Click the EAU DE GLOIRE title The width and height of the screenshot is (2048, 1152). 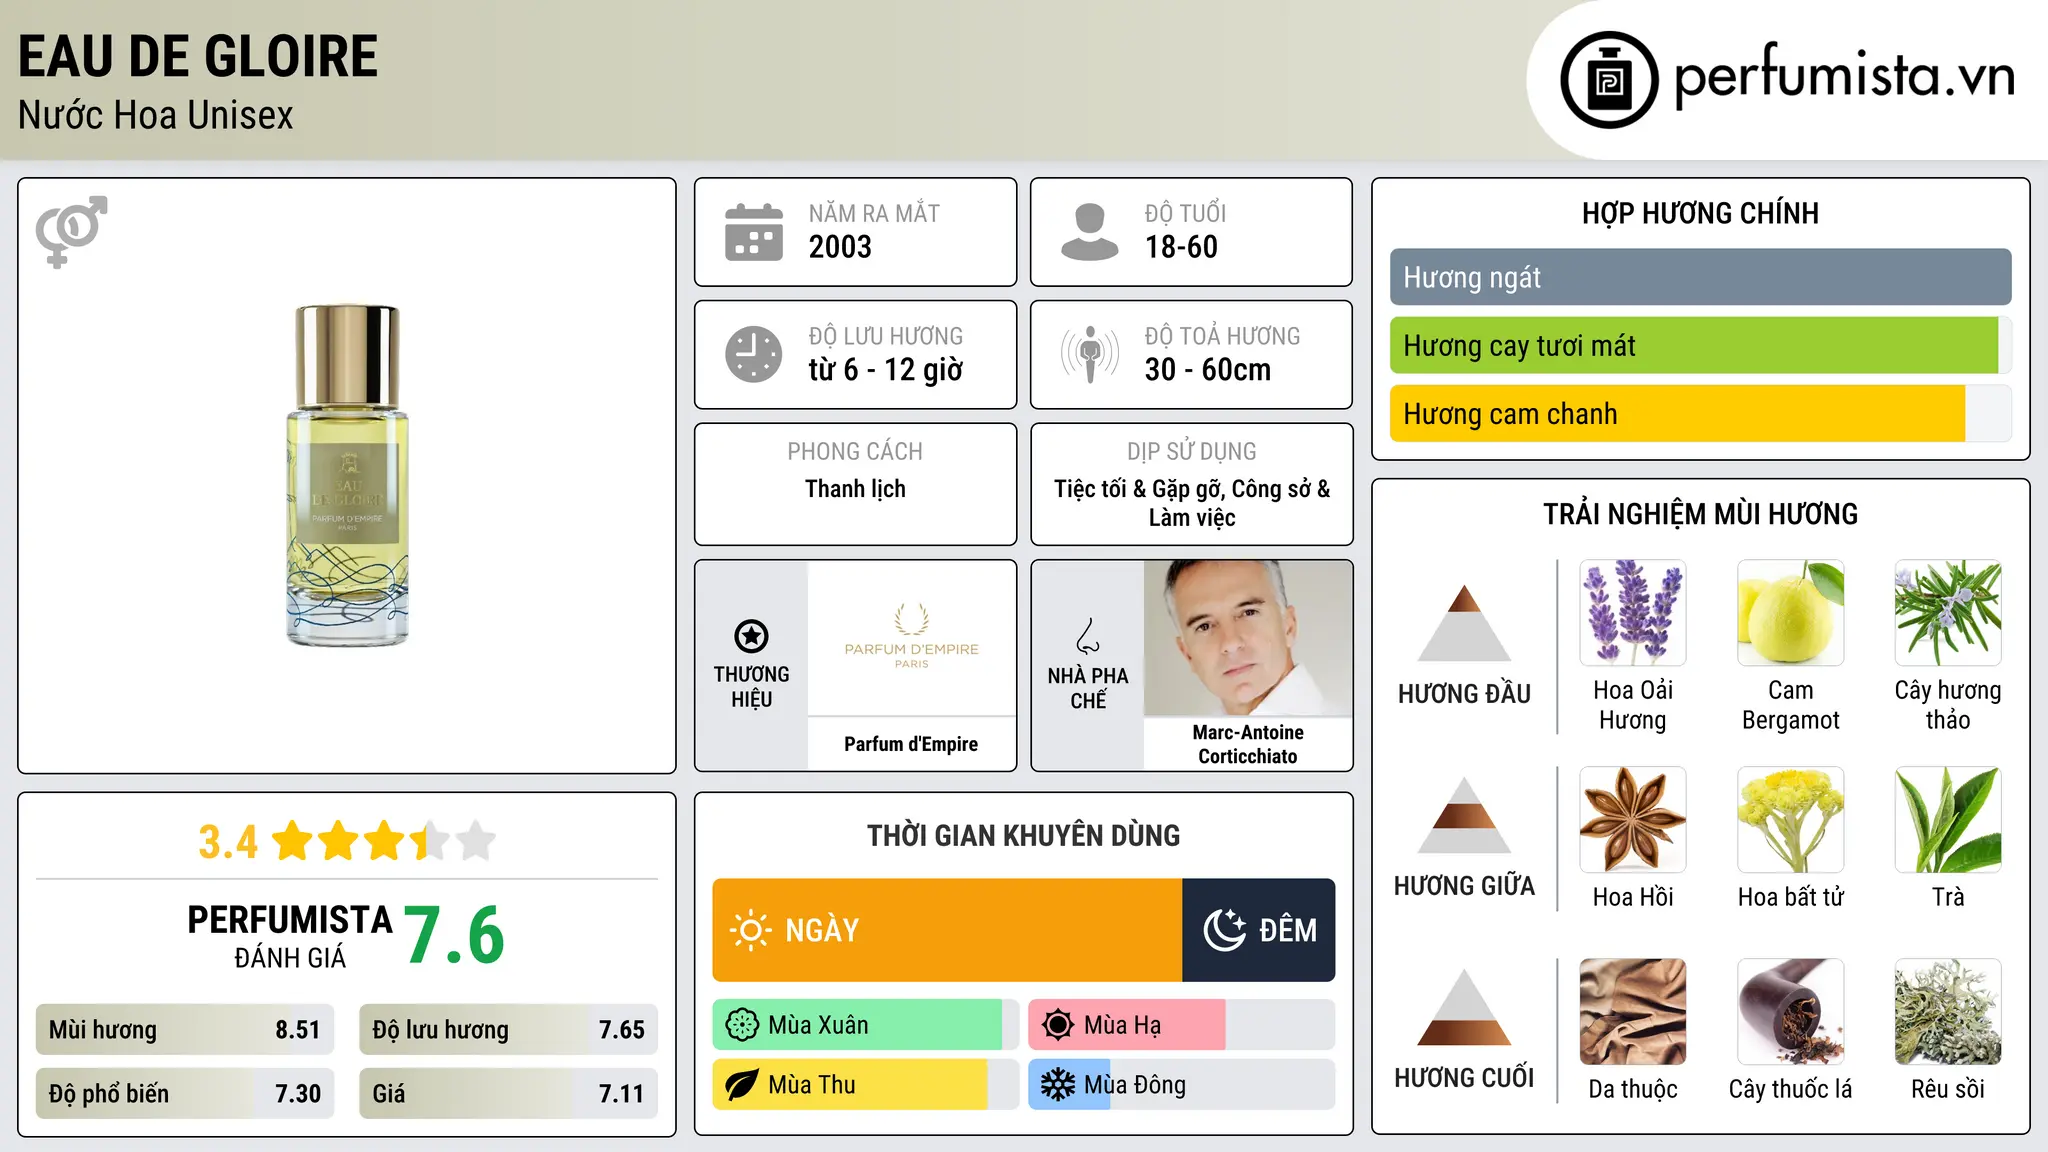coord(198,56)
